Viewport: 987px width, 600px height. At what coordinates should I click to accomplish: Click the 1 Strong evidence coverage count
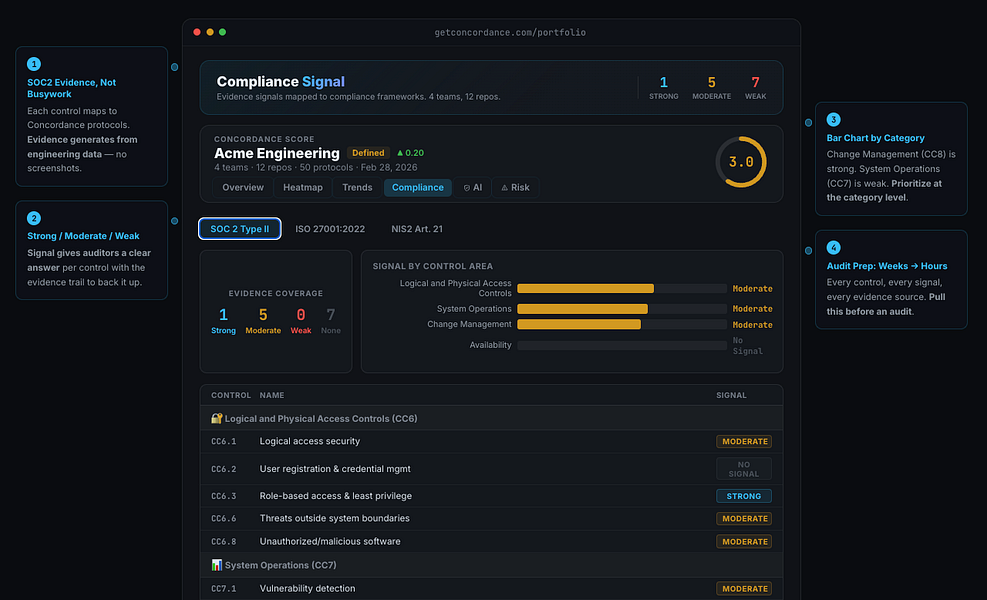(x=223, y=320)
